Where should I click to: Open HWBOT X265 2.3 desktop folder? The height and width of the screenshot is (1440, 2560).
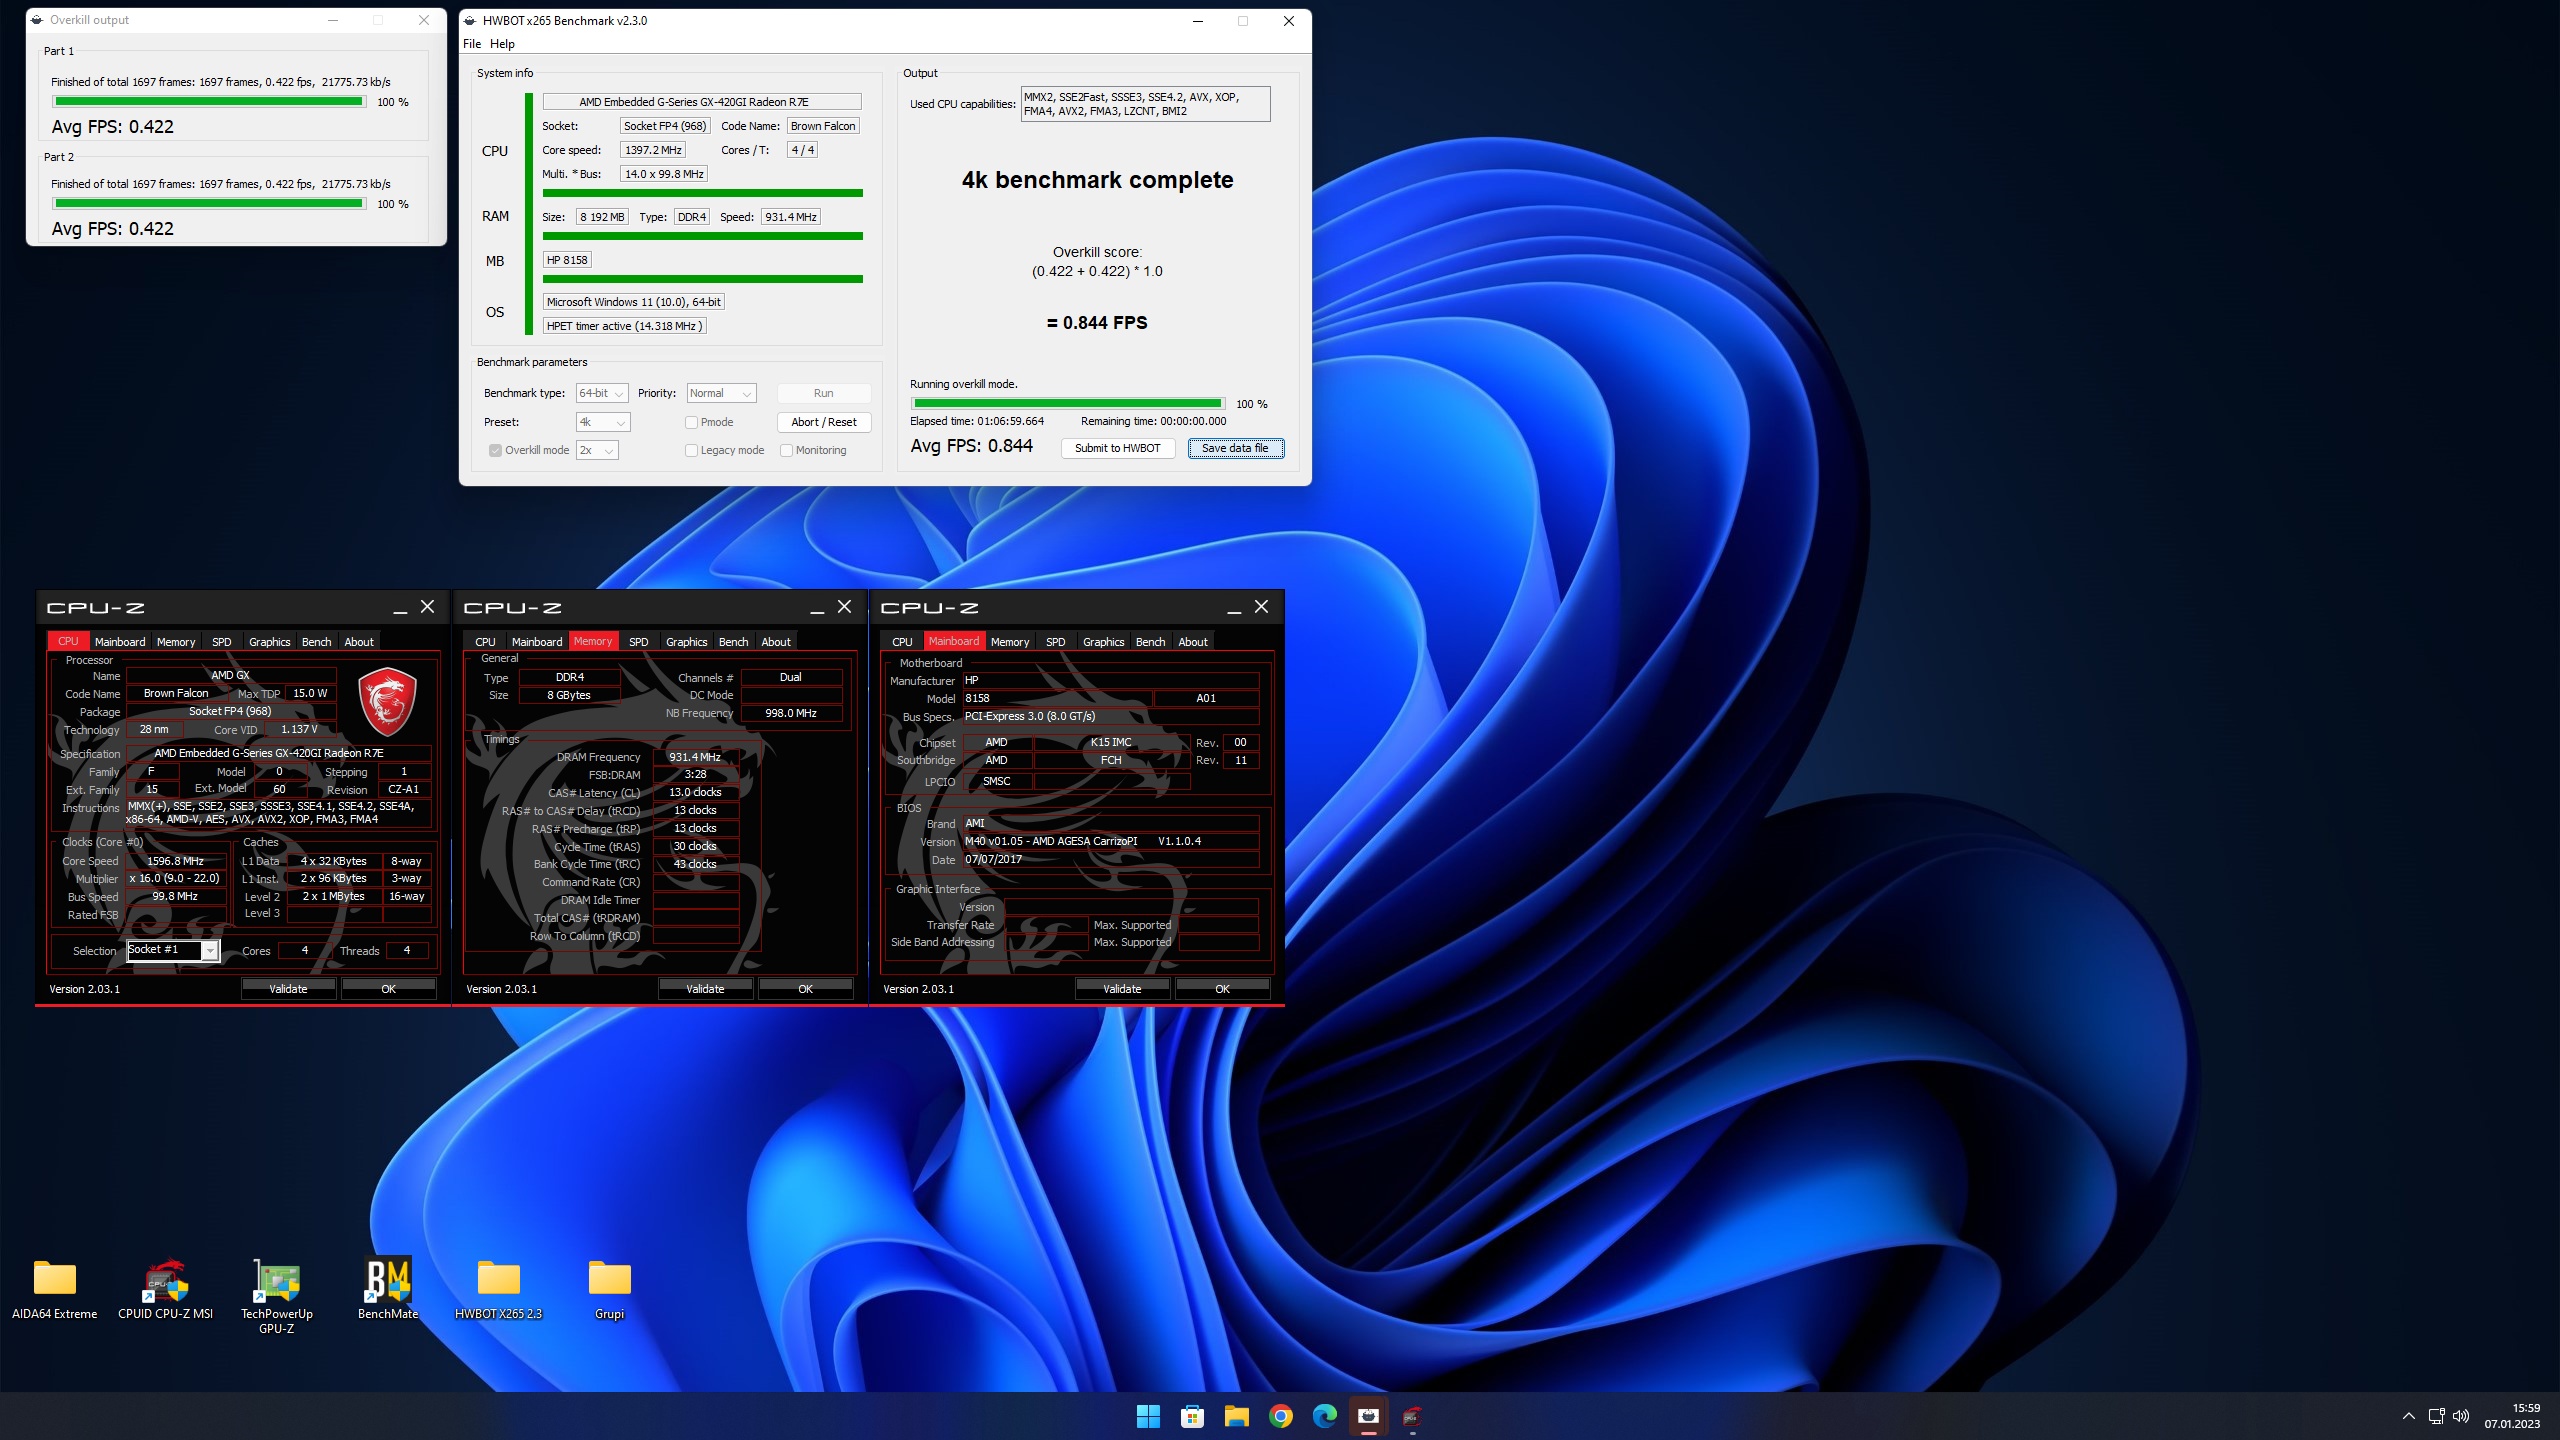(x=498, y=1290)
